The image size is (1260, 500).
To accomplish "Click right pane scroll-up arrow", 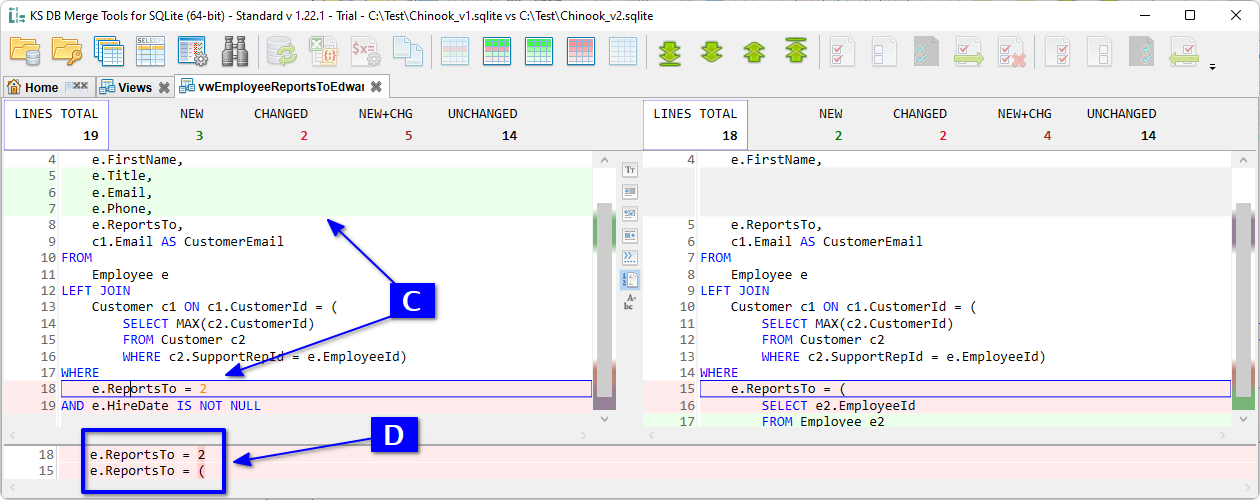I will (x=1242, y=160).
